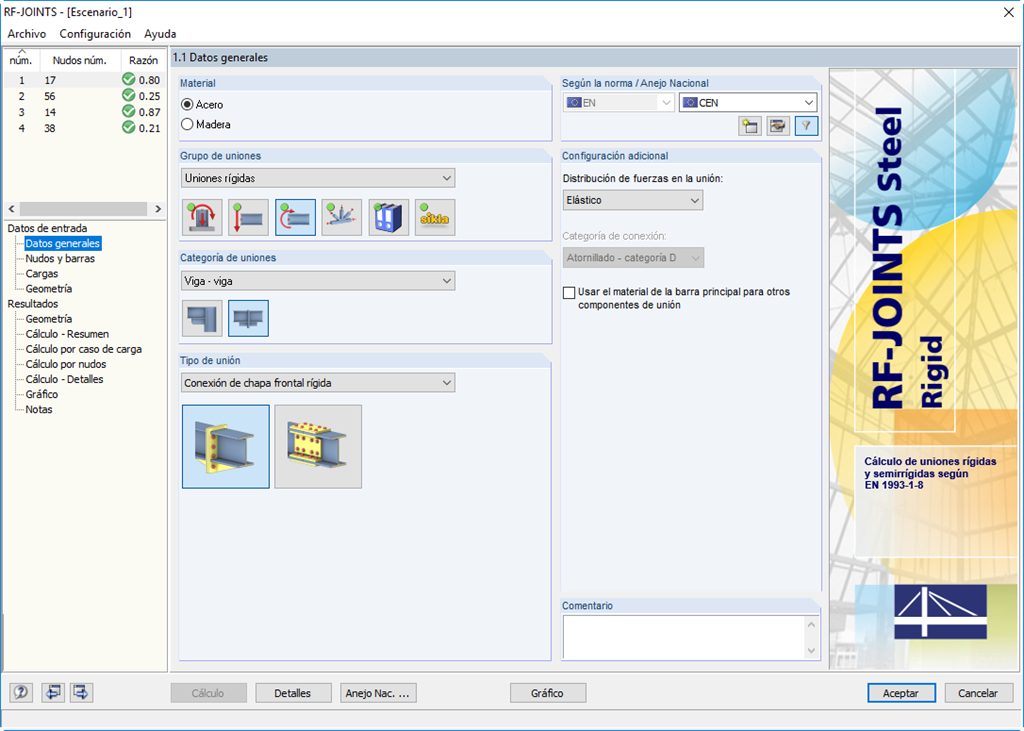Select Madera material radio button
1024x731 pixels.
[x=187, y=124]
